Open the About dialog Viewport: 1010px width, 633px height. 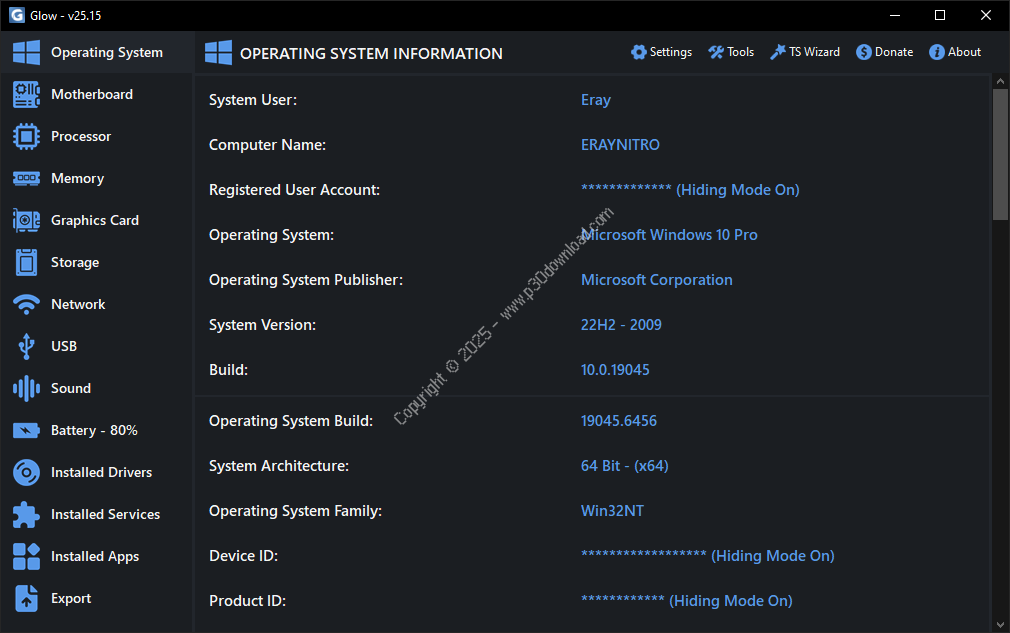955,52
